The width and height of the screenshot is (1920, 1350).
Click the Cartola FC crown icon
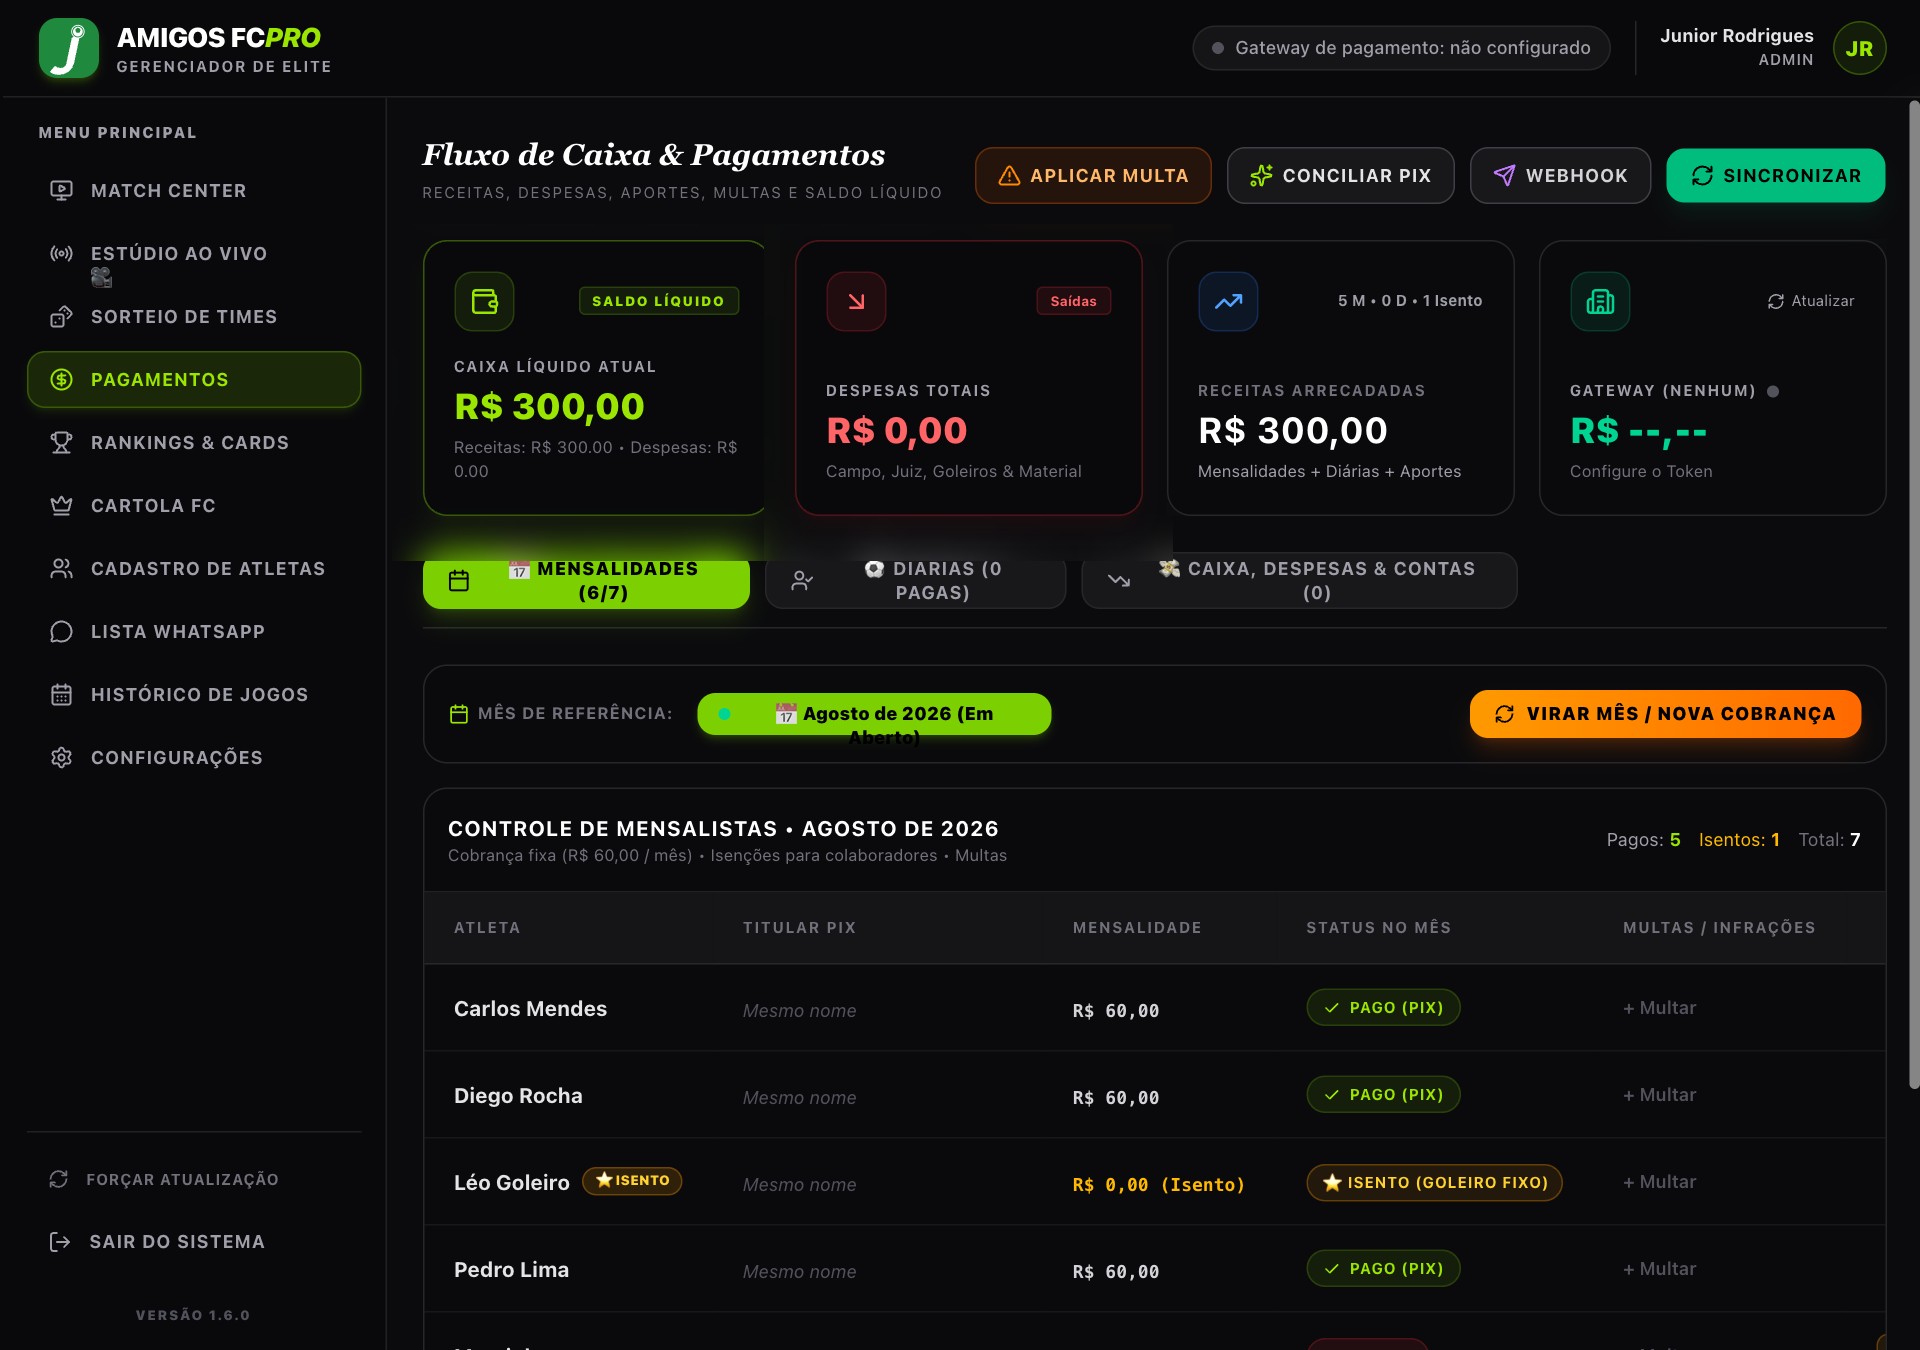pyautogui.click(x=61, y=505)
